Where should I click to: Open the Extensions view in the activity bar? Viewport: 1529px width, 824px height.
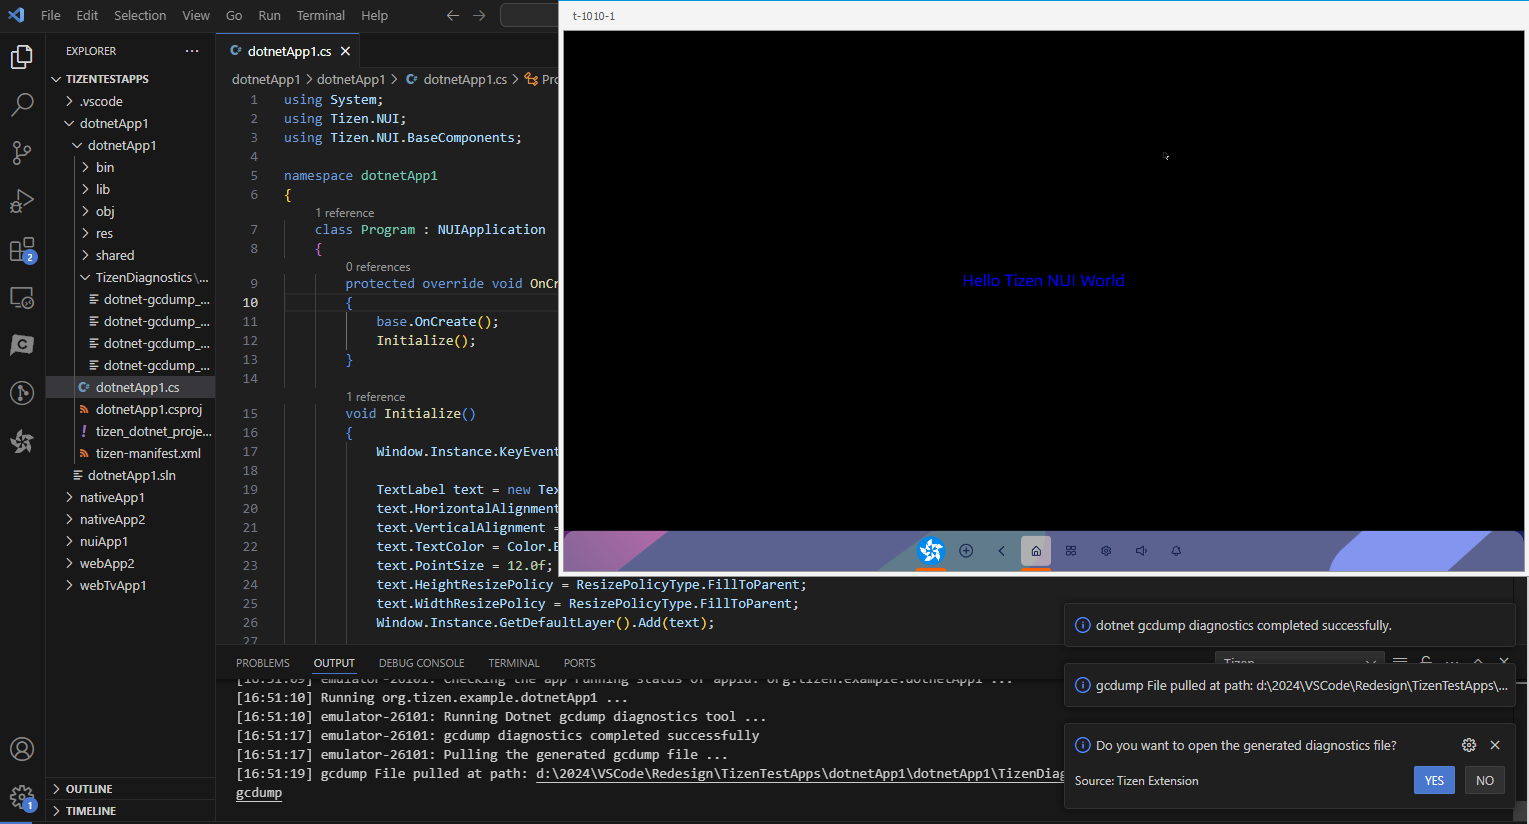22,250
